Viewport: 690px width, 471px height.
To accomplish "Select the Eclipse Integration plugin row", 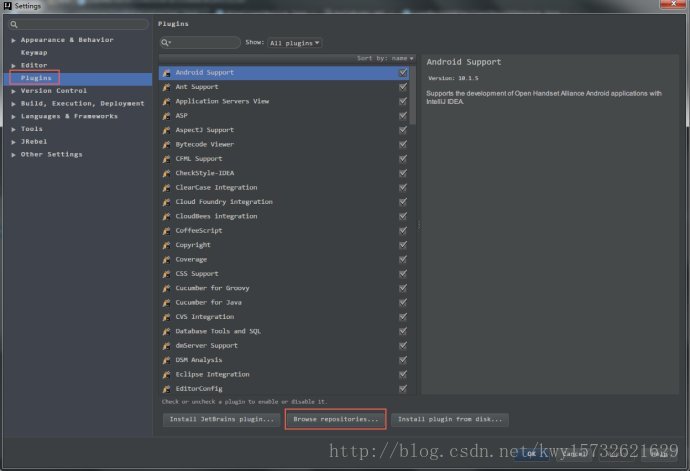I will click(x=284, y=374).
